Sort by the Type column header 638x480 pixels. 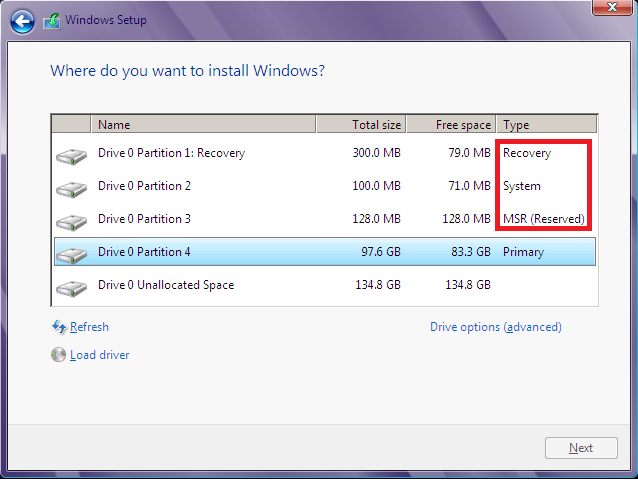pos(546,124)
